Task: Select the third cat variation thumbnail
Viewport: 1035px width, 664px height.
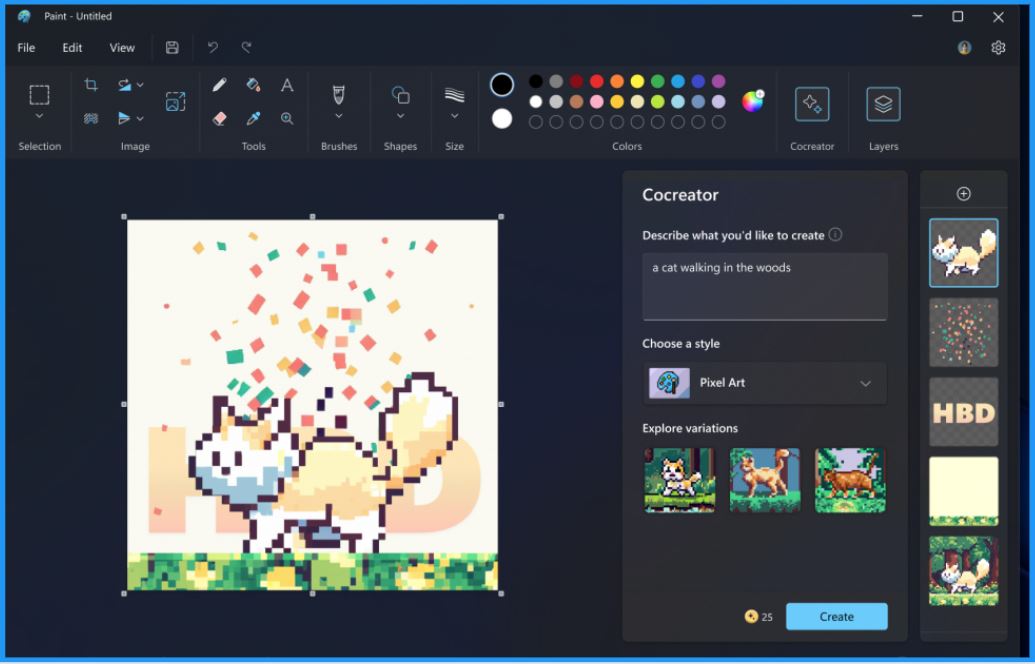Action: click(850, 480)
